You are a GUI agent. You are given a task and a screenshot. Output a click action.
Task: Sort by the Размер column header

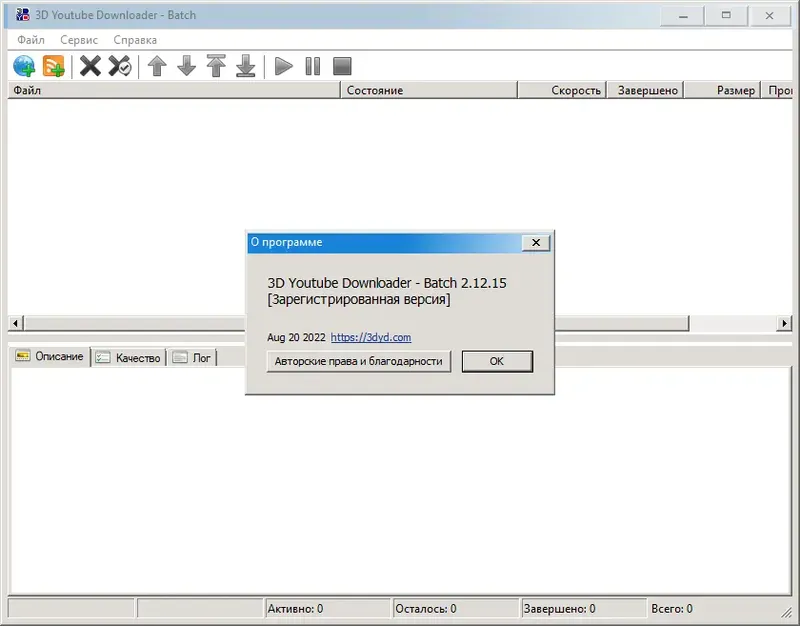pos(722,90)
